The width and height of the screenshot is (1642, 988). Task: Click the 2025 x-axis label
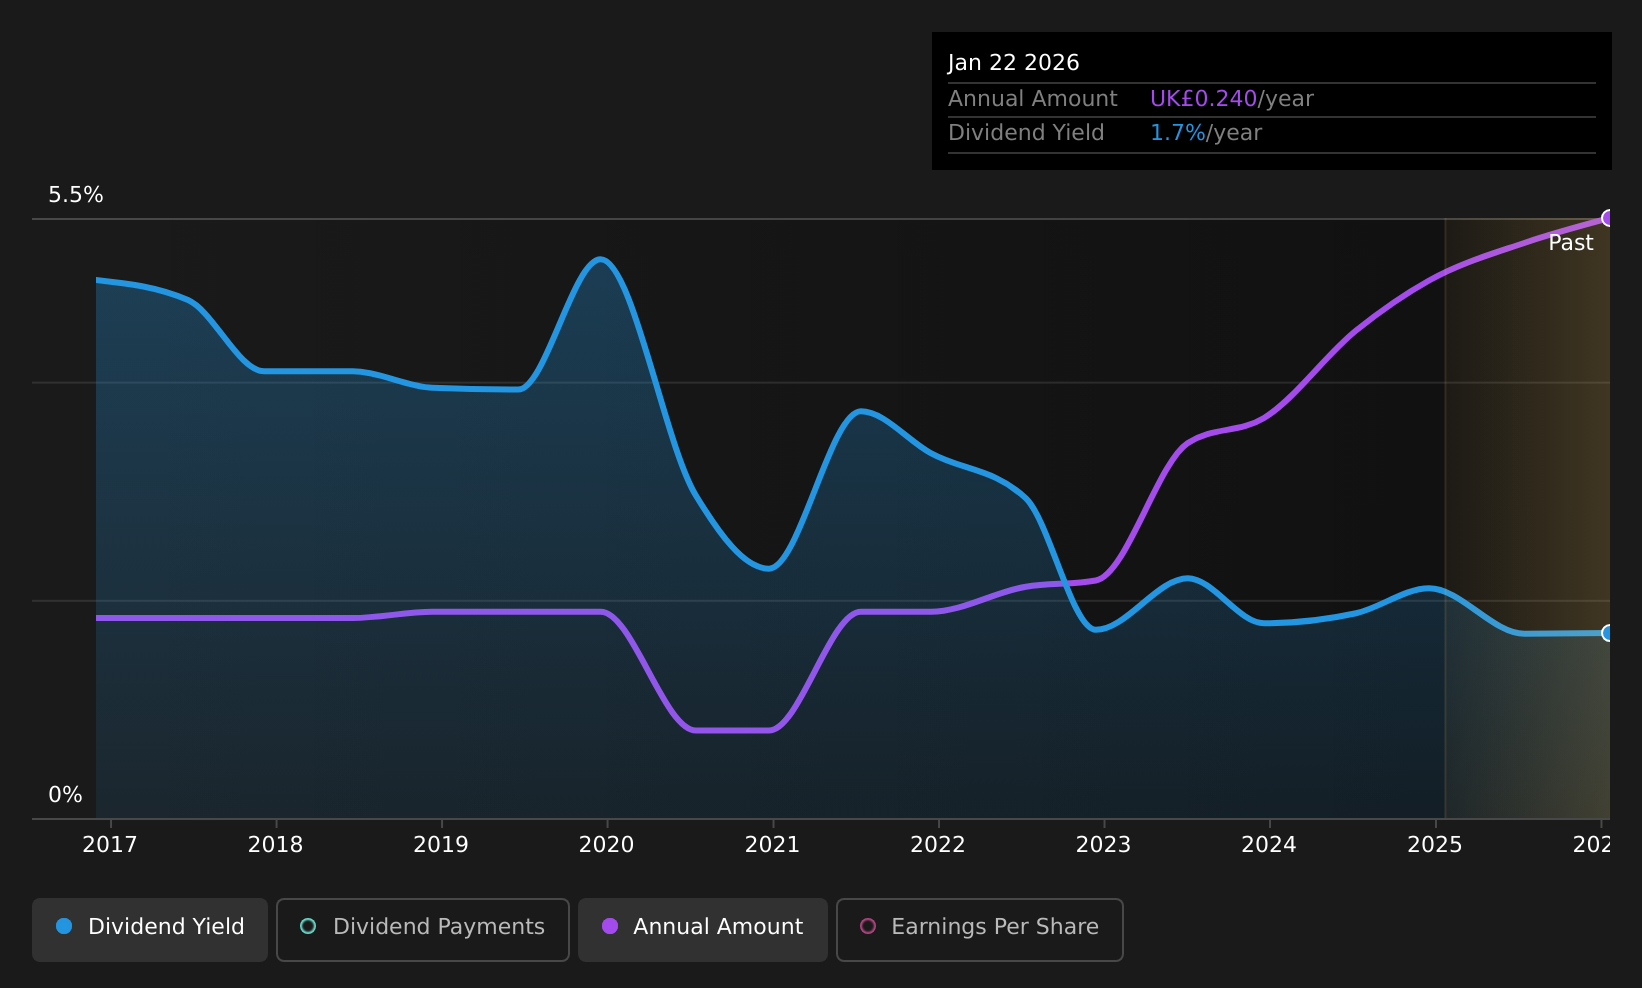[x=1435, y=845]
